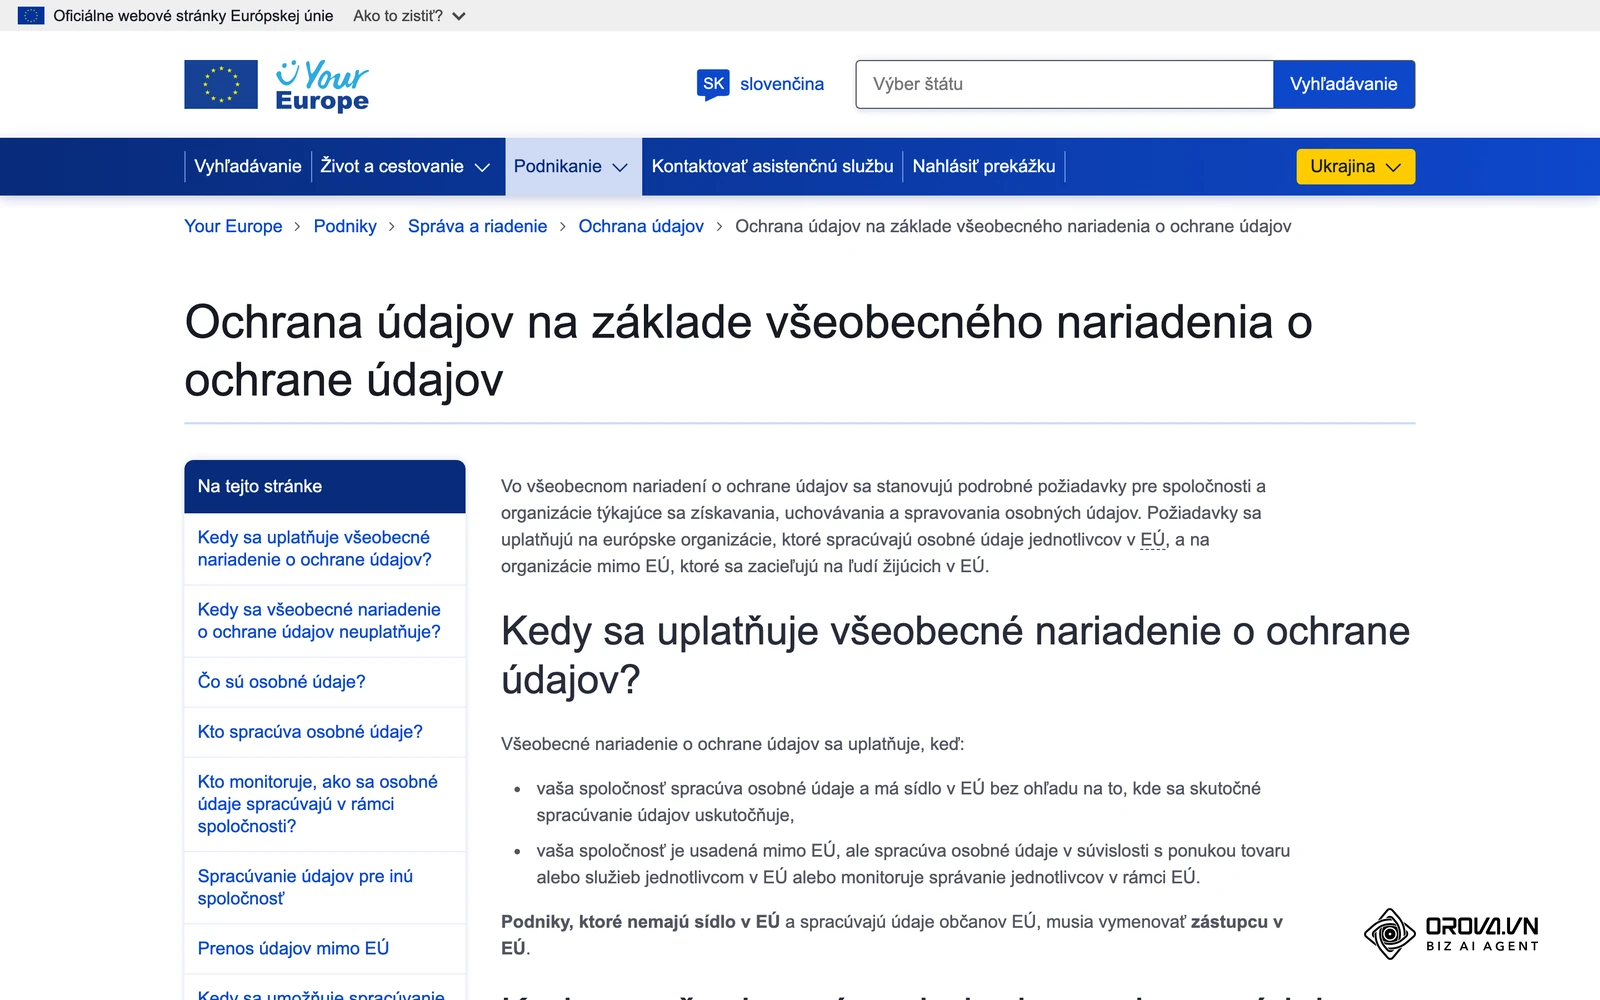Go to 'Ochrana údajov' breadcrumb
The height and width of the screenshot is (1000, 1600).
coord(641,226)
